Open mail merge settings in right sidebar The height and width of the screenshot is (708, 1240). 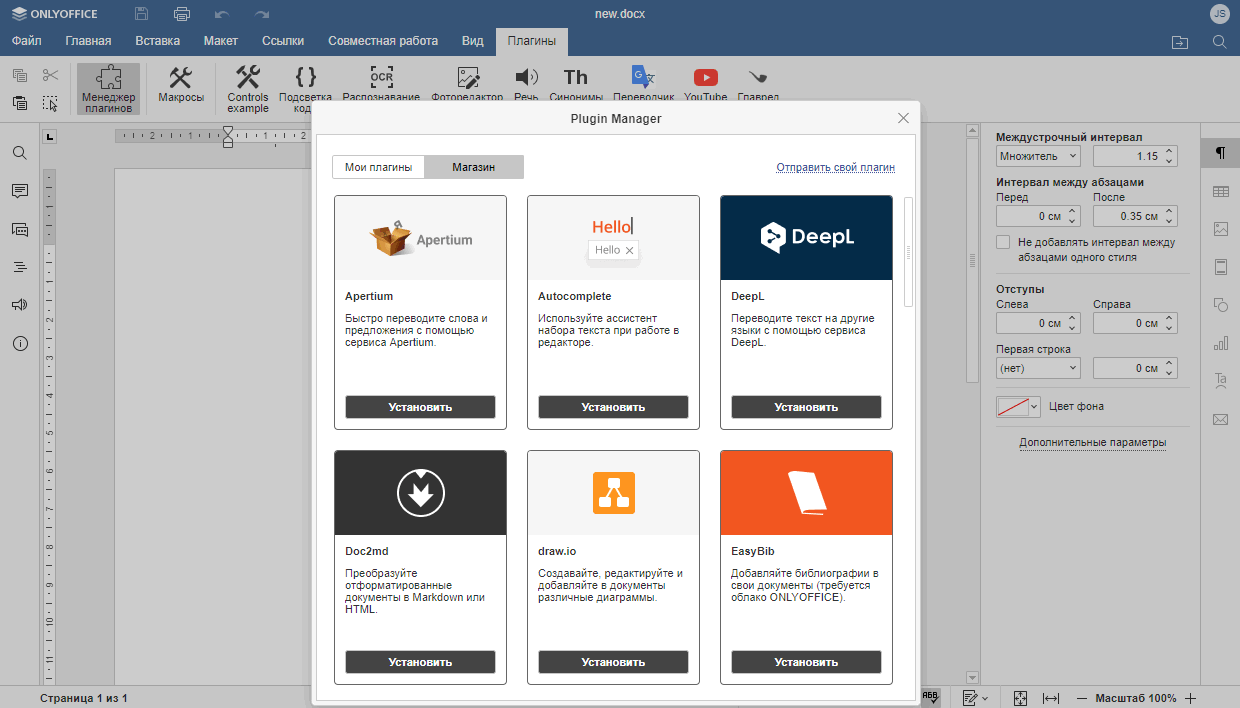click(1220, 419)
